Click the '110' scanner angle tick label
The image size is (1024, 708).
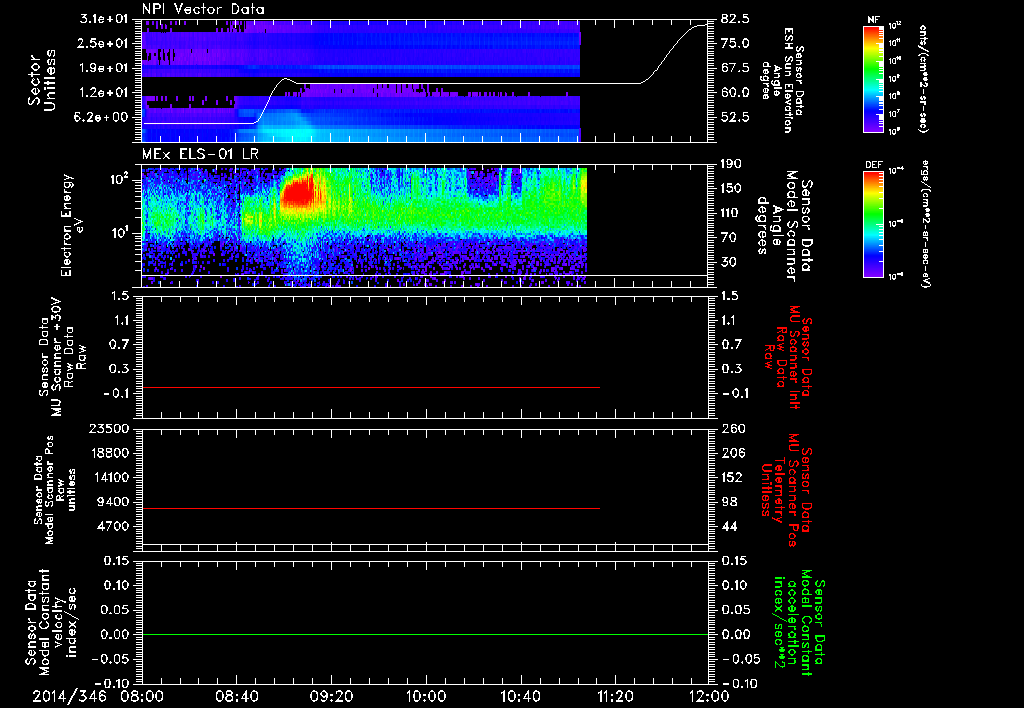point(731,213)
